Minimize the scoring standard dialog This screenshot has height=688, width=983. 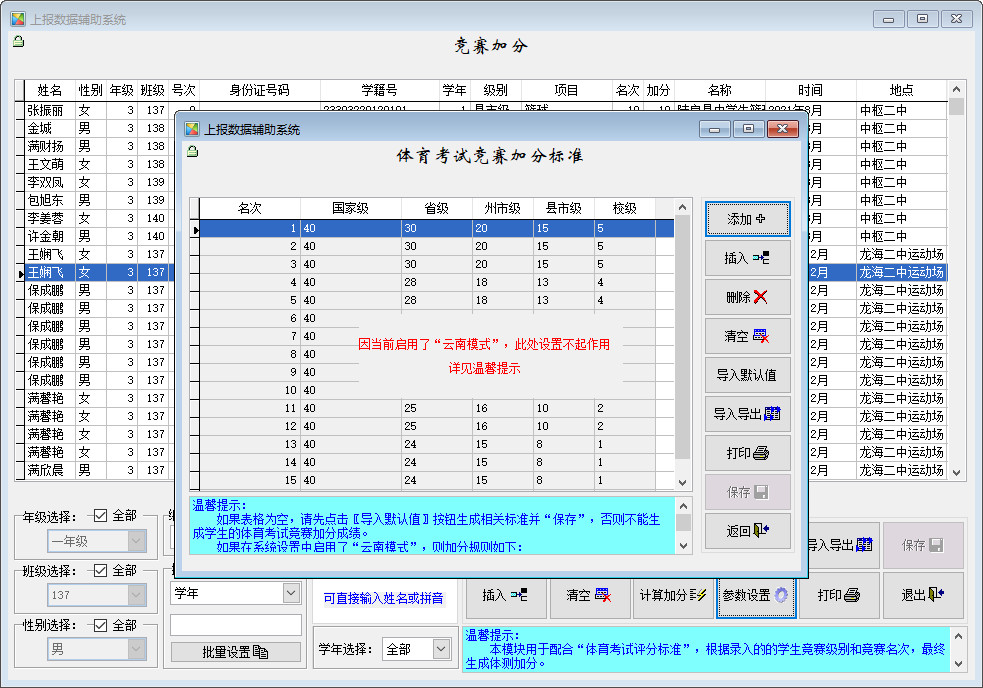pyautogui.click(x=715, y=129)
